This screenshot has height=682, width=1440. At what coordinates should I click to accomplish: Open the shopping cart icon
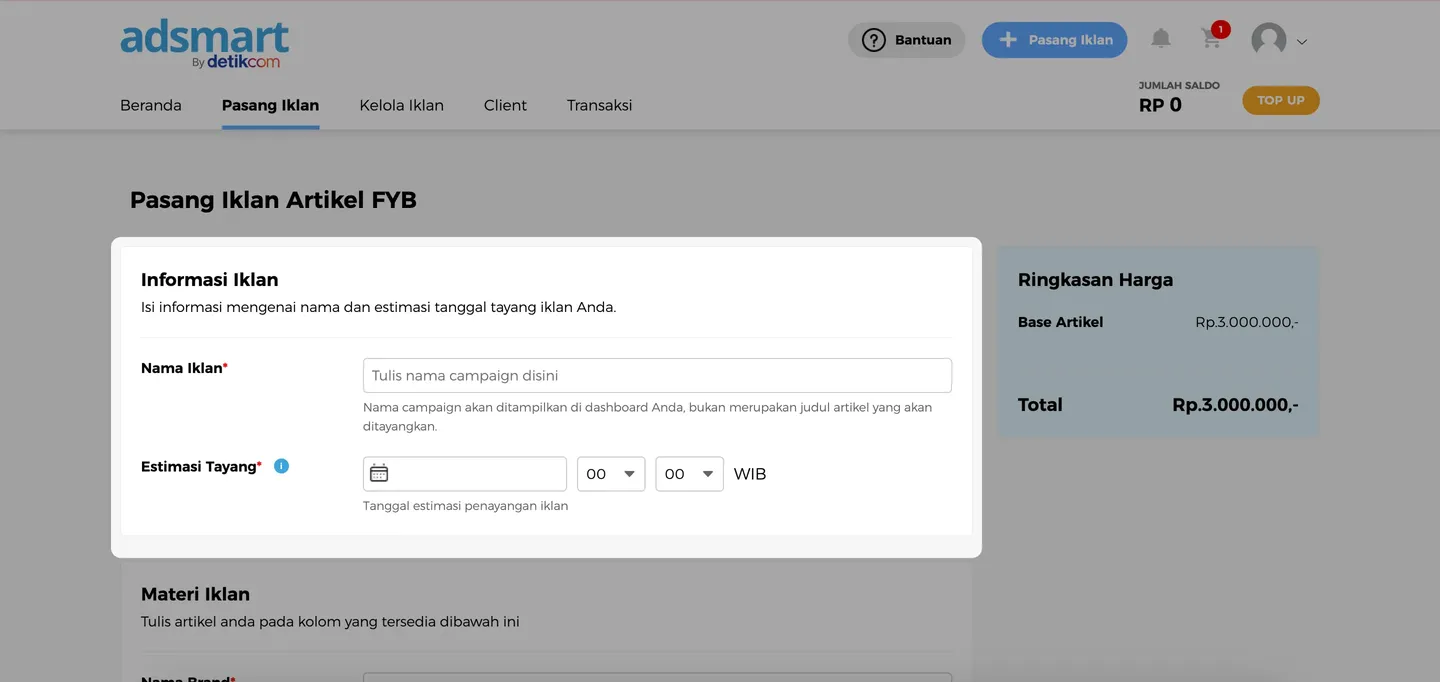[x=1211, y=39]
